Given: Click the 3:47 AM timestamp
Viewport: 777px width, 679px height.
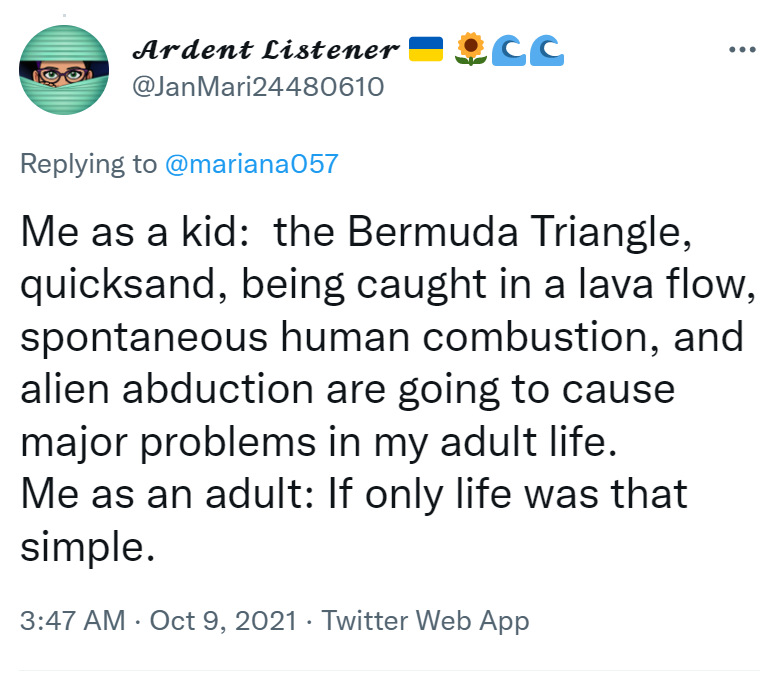Looking at the screenshot, I should [x=72, y=620].
